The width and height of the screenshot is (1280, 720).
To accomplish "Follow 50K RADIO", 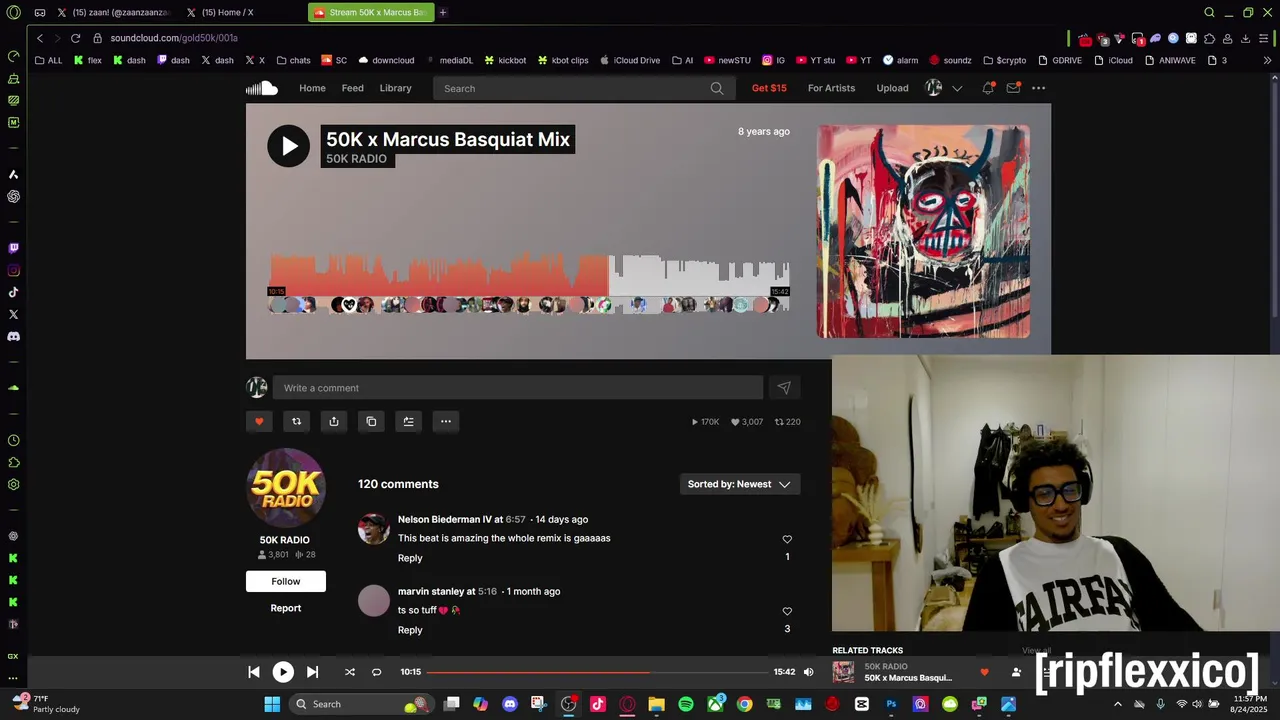I will tap(286, 581).
